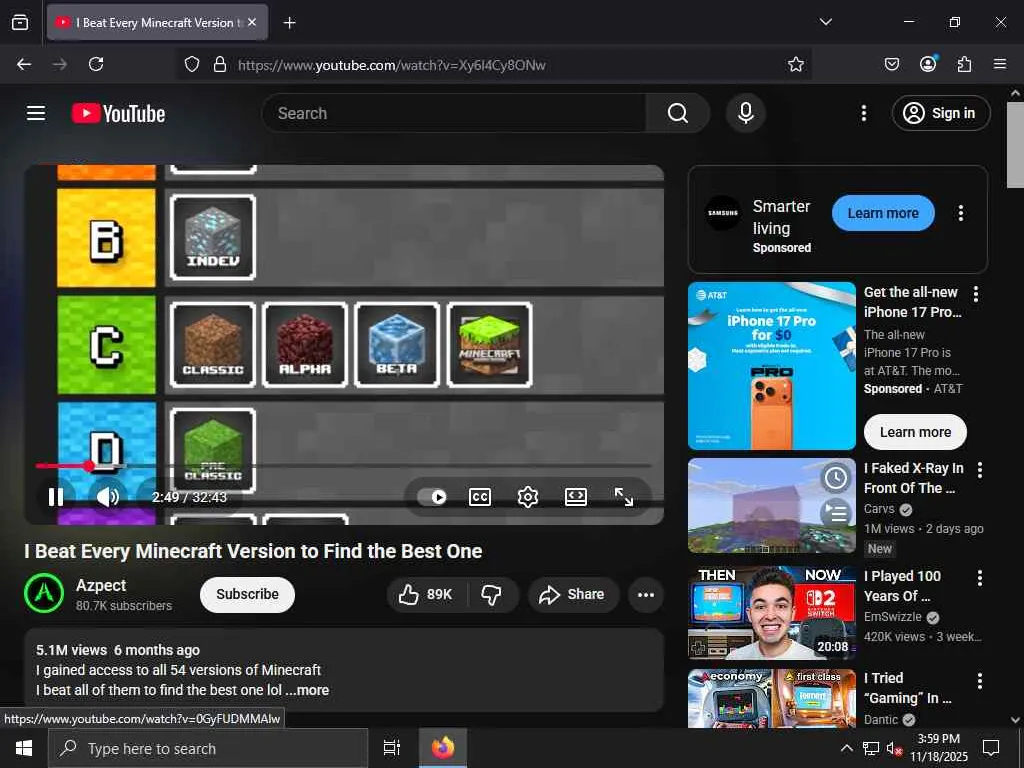Click Learn more on Samsung ad
1024x768 pixels.
click(x=883, y=213)
